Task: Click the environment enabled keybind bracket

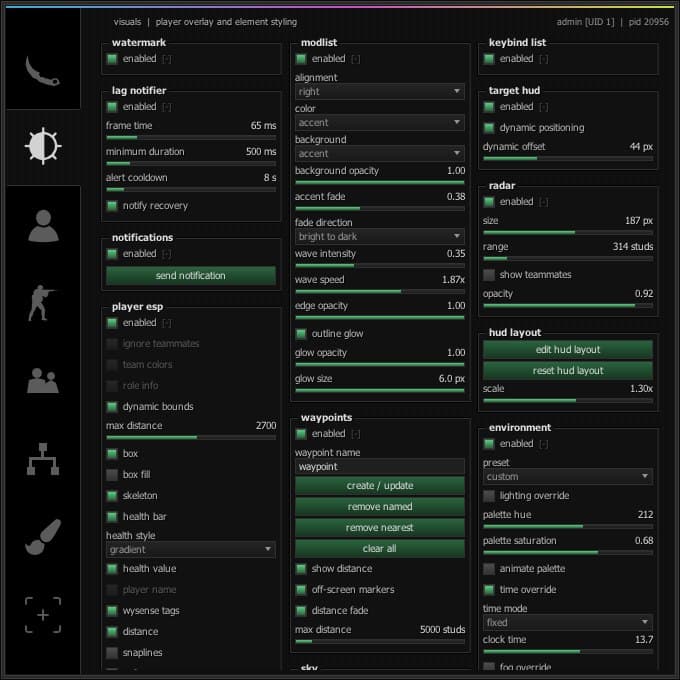Action: [x=544, y=444]
